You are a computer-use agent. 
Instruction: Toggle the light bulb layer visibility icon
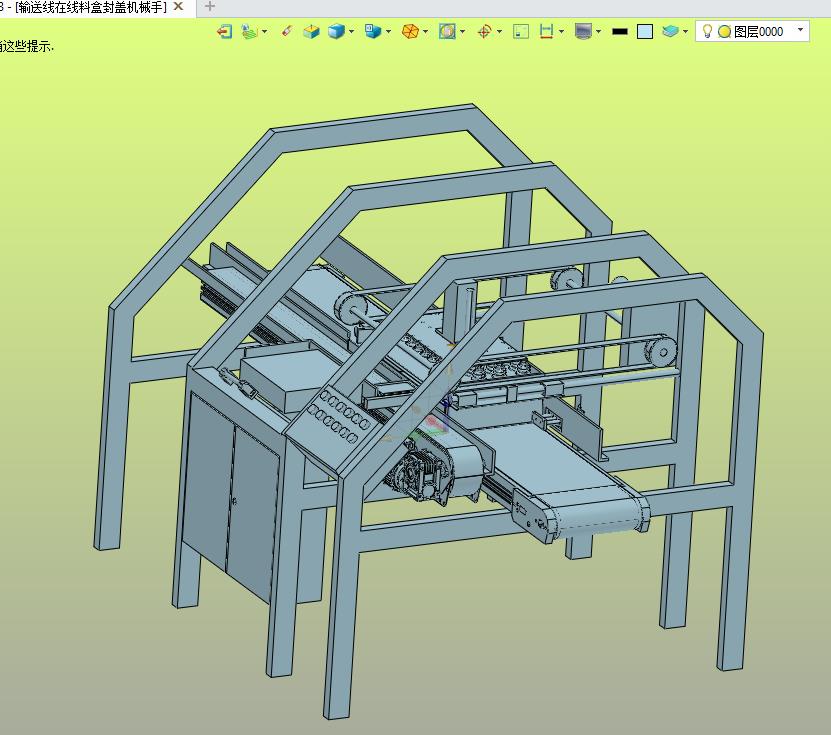707,31
